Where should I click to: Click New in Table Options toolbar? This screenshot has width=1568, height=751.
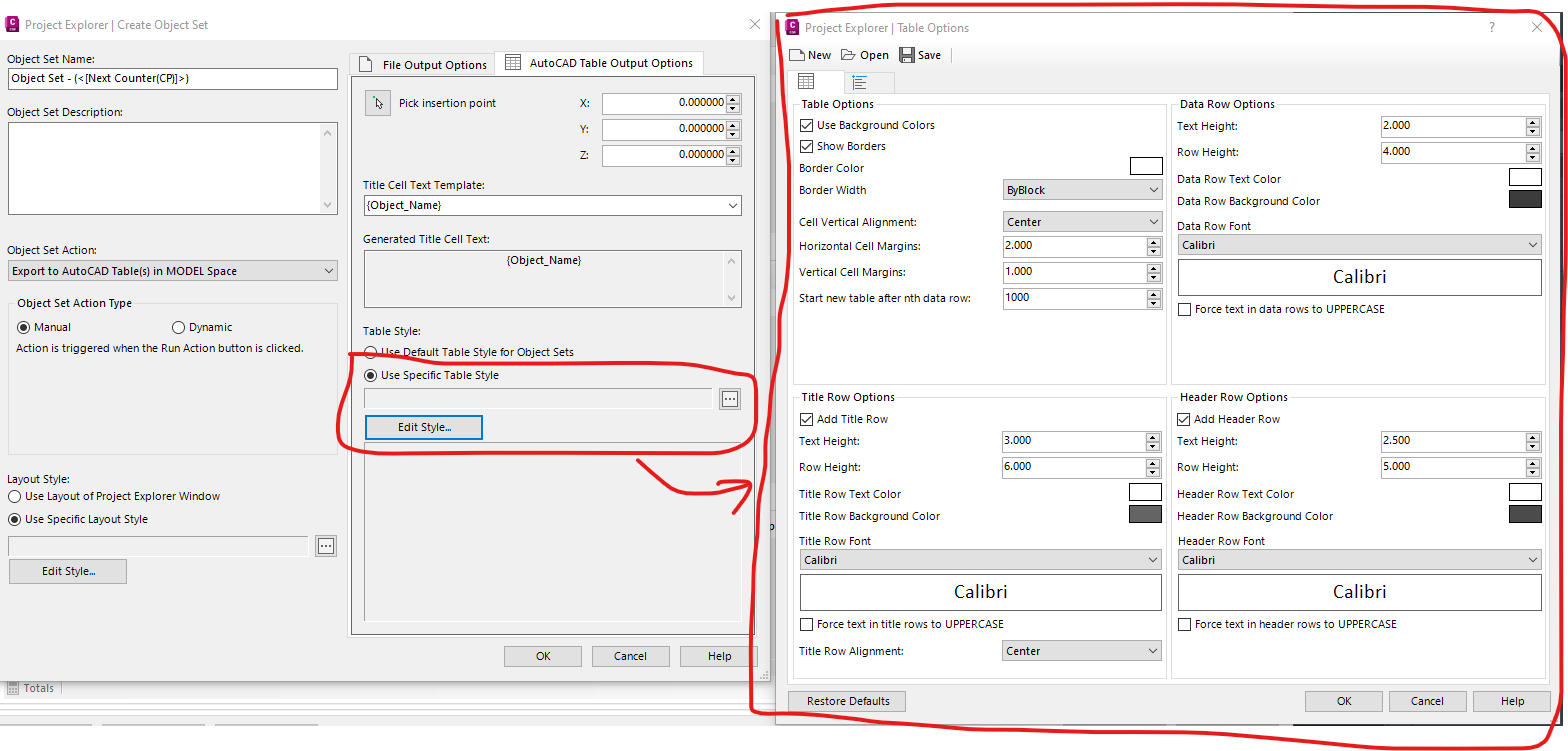click(810, 55)
